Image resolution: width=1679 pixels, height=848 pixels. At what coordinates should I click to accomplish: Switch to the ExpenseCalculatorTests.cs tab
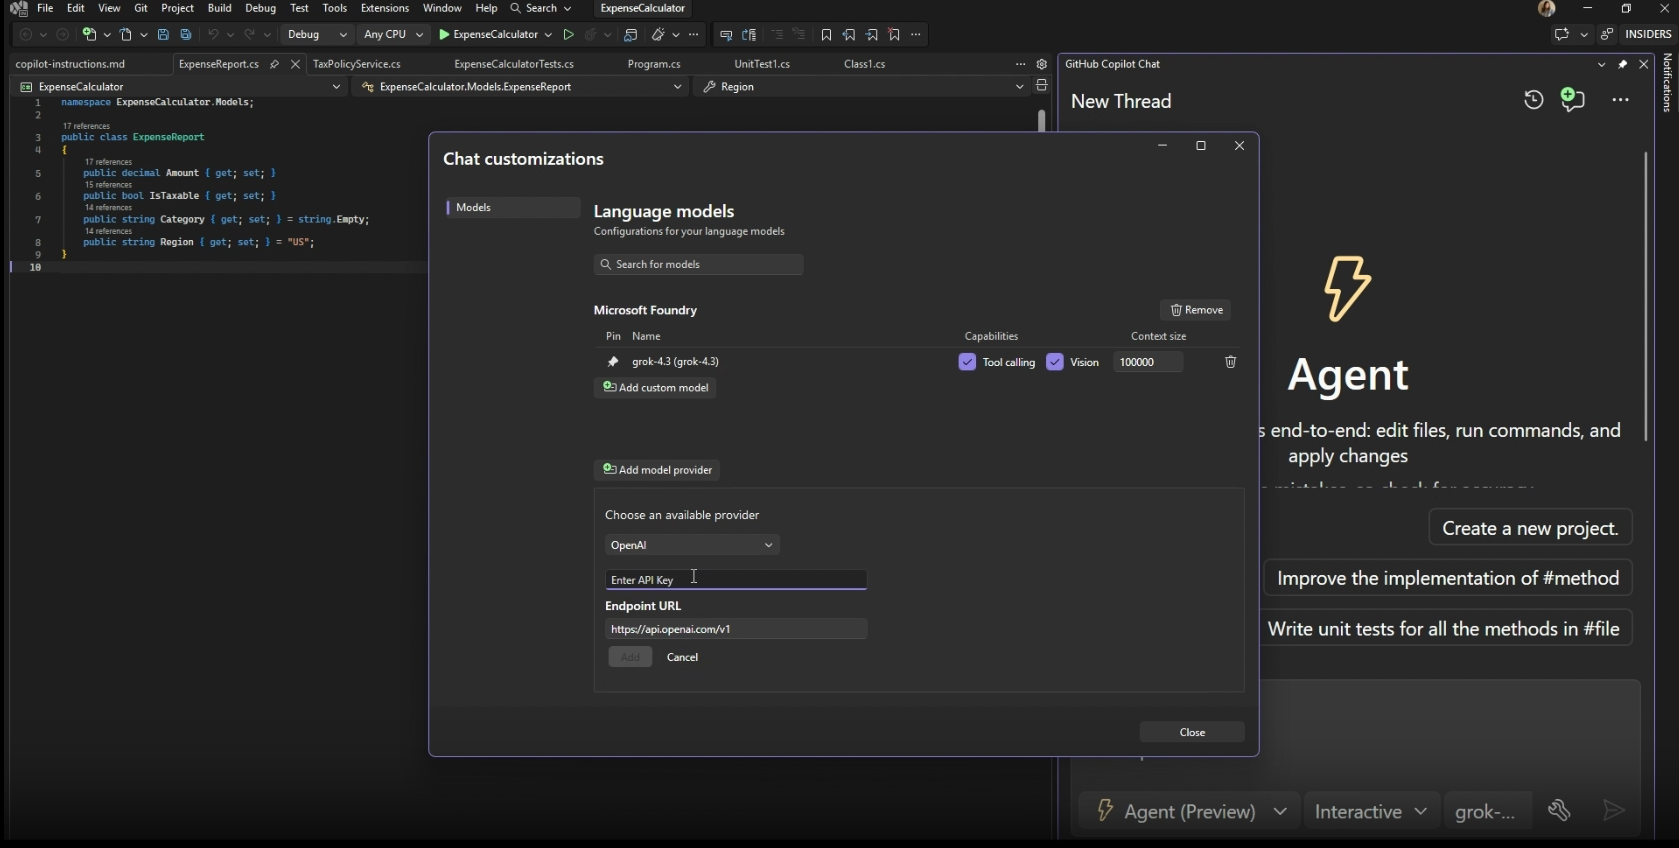click(514, 64)
